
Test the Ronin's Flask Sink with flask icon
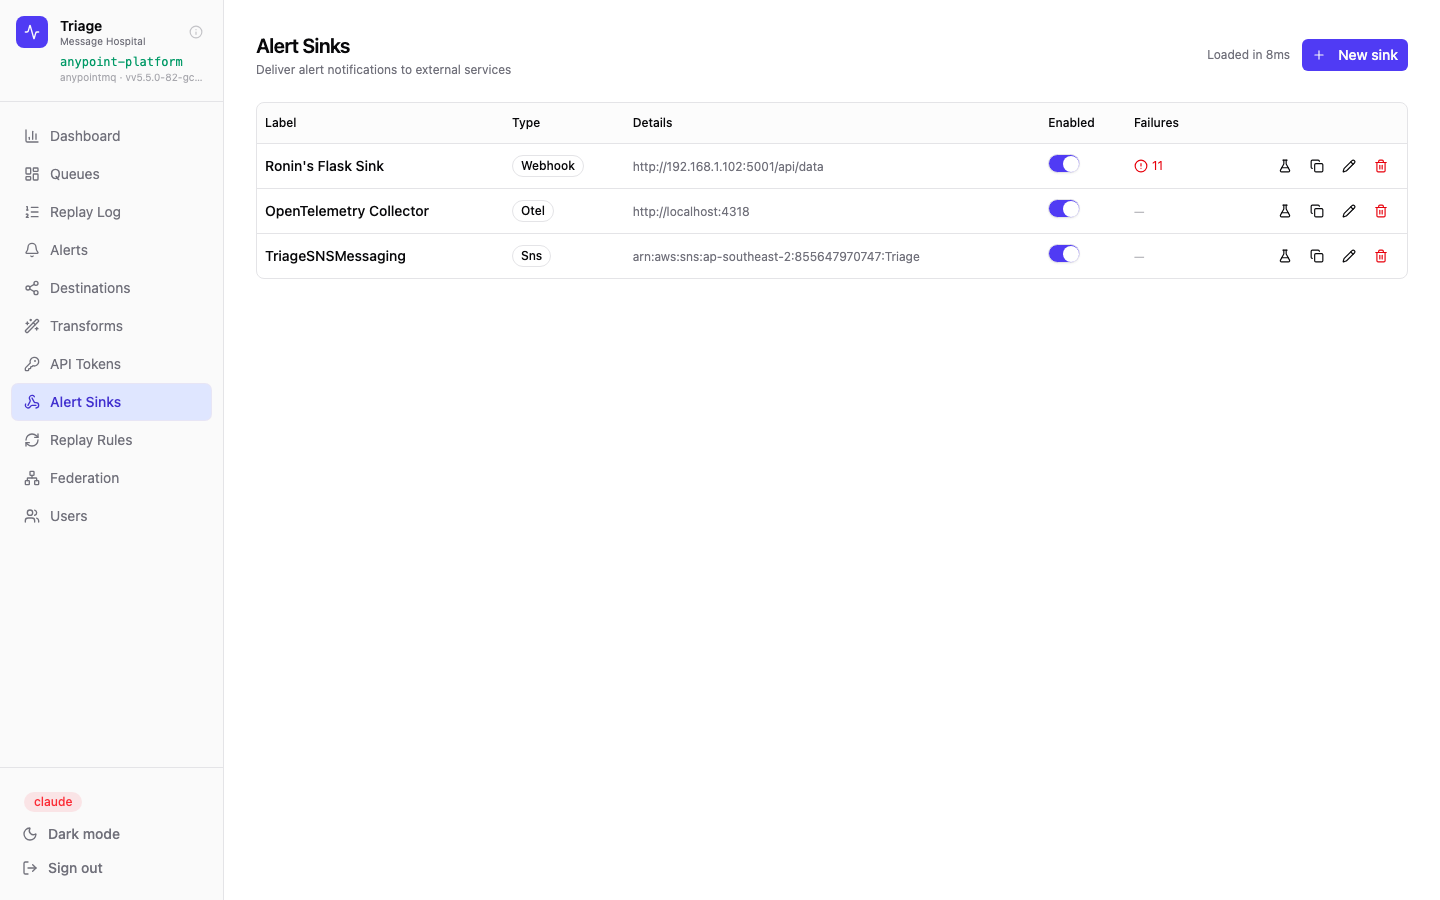[1285, 166]
